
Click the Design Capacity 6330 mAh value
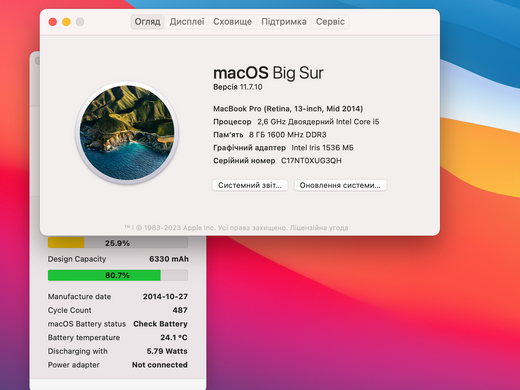pos(169,259)
